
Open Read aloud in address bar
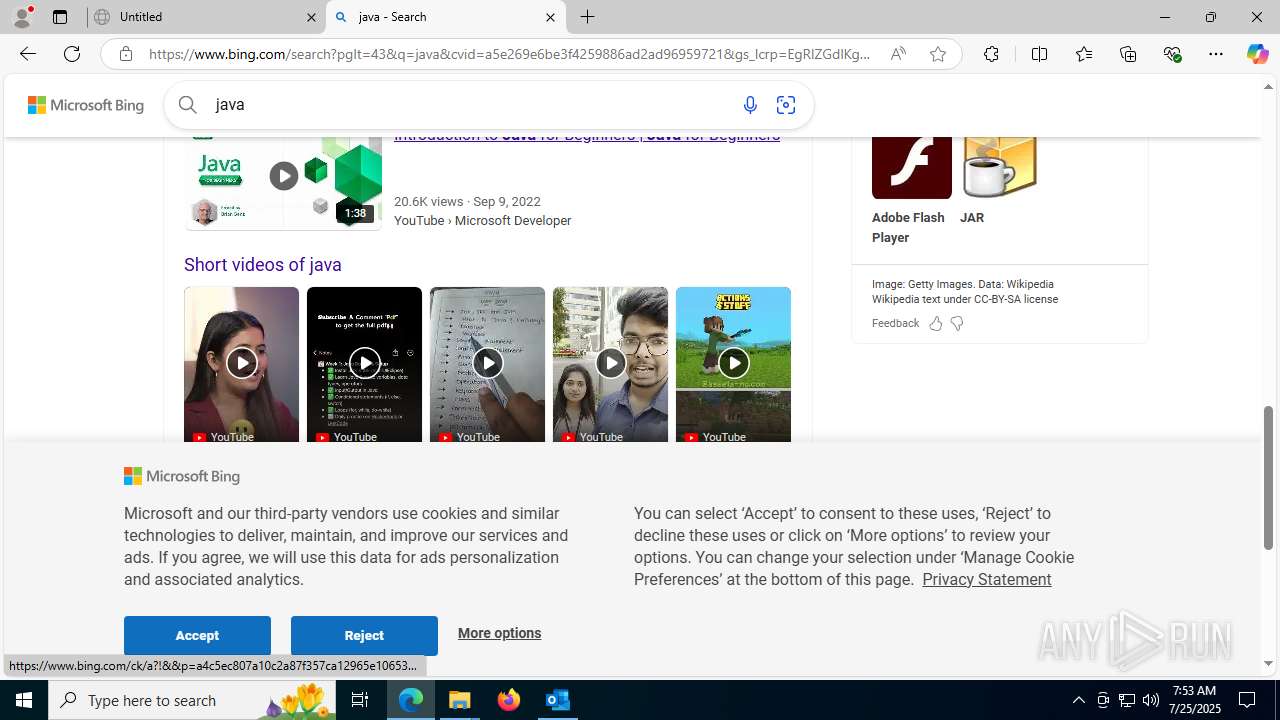click(898, 54)
